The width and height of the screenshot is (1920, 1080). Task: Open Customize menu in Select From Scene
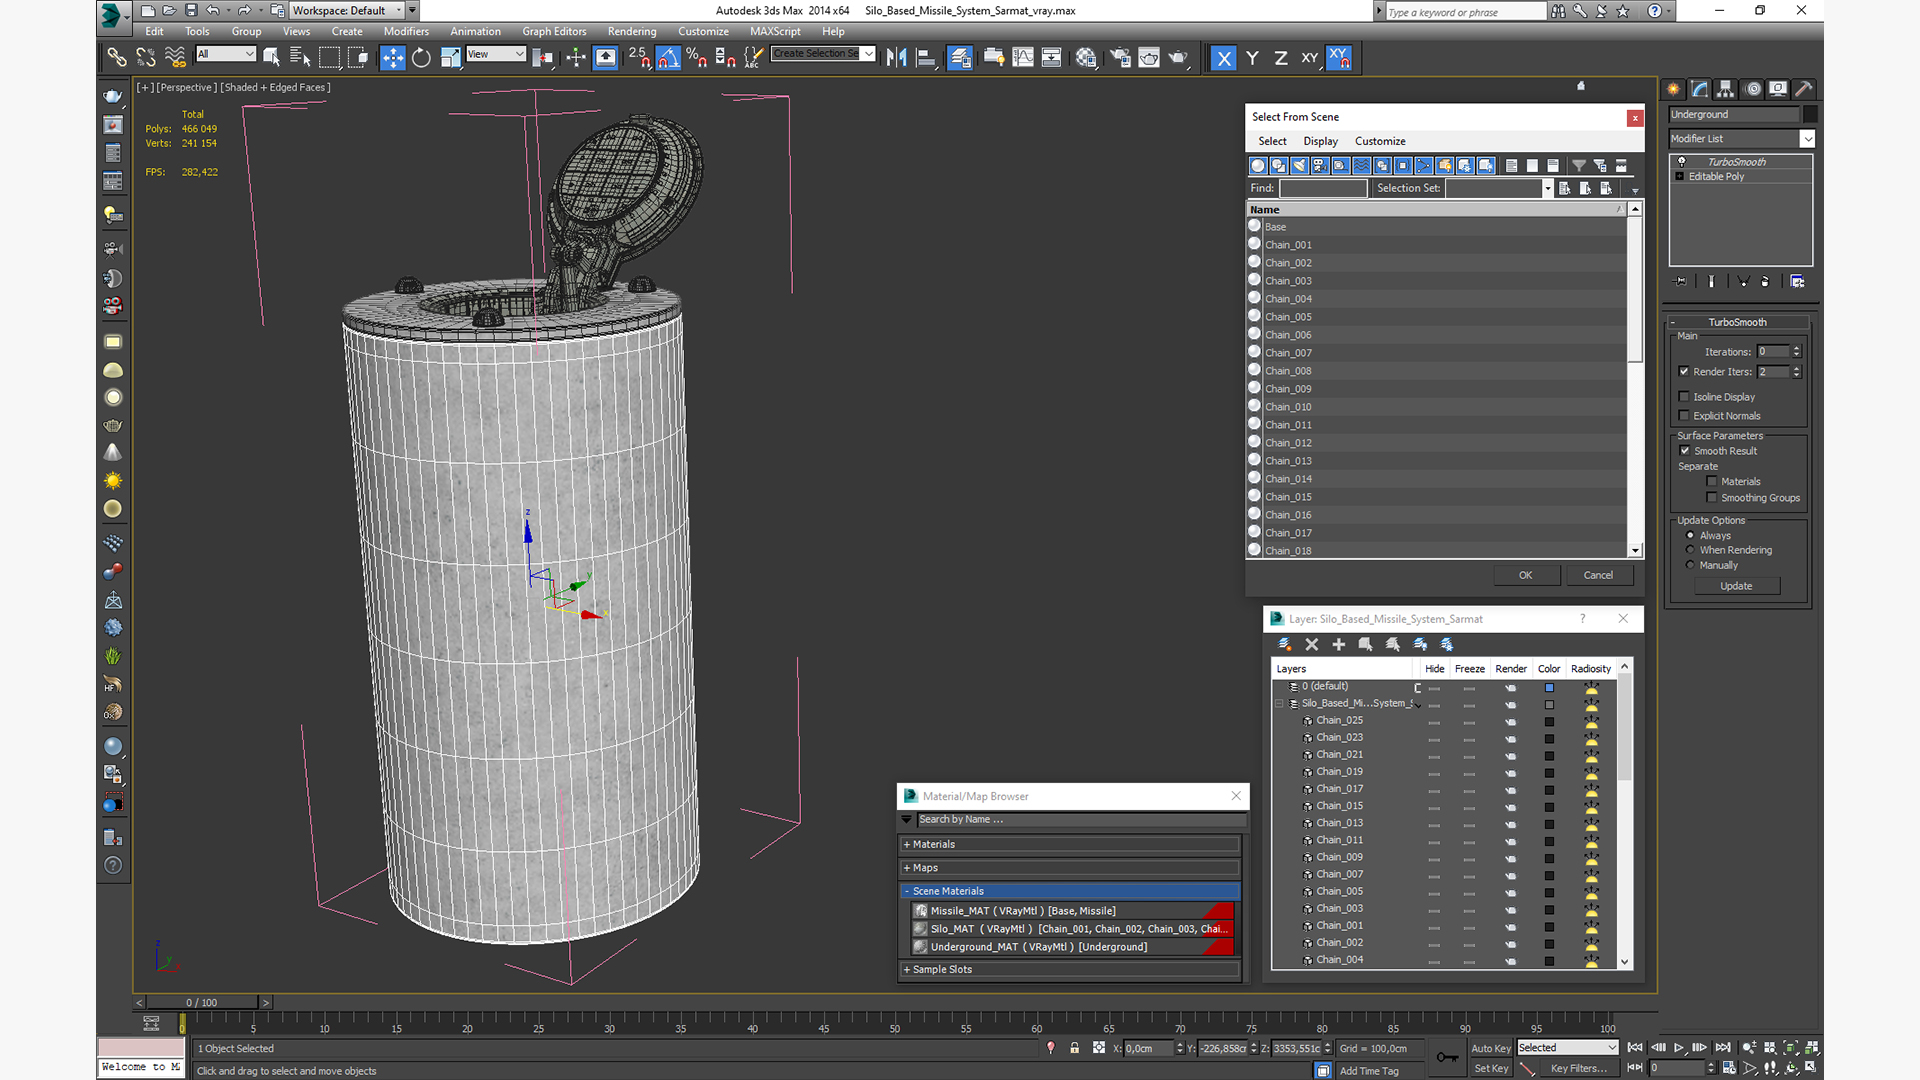[x=1380, y=141]
